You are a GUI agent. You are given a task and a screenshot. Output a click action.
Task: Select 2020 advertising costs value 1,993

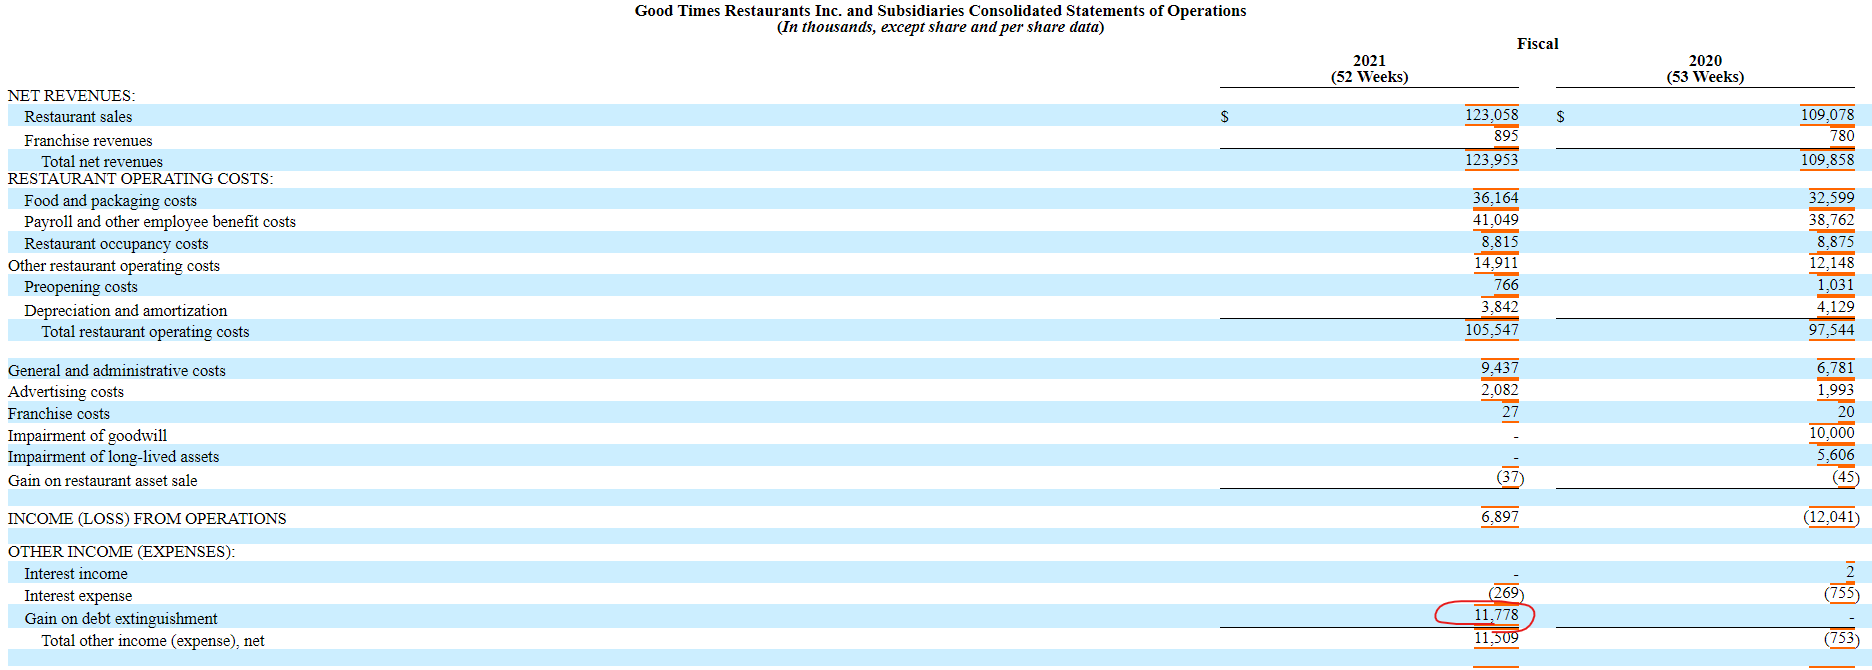point(1835,390)
